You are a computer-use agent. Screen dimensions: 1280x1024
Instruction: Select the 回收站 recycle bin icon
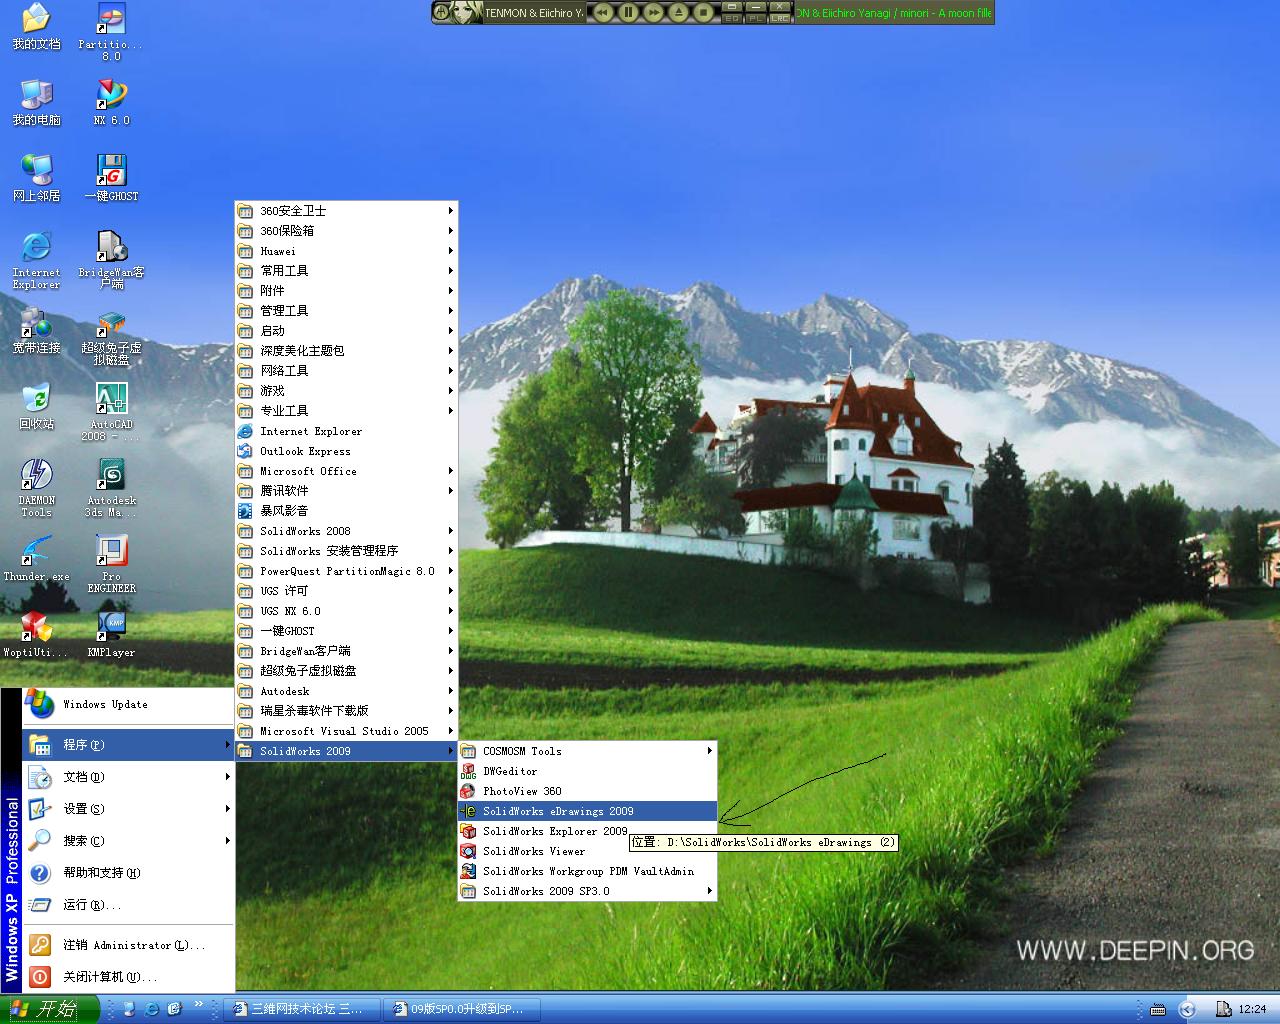pyautogui.click(x=36, y=407)
